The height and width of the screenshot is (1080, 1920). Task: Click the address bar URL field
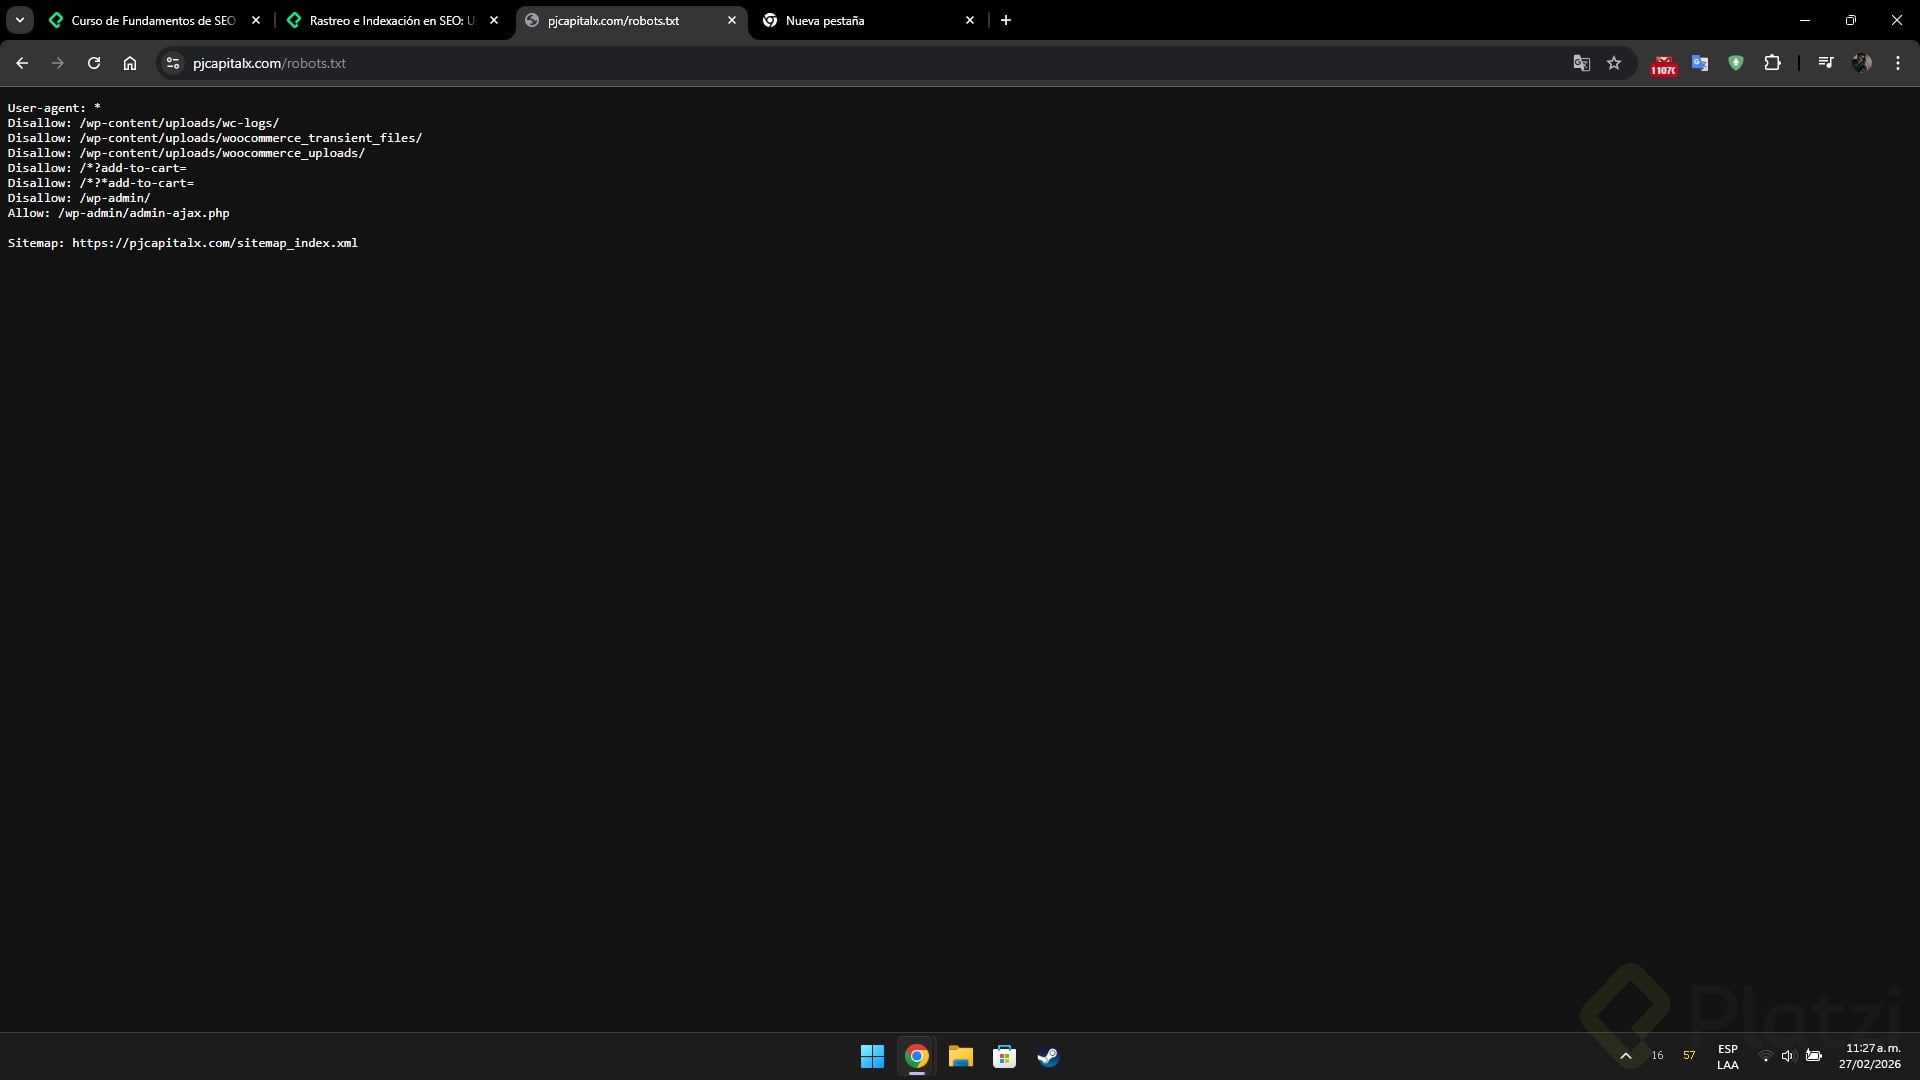point(800,63)
